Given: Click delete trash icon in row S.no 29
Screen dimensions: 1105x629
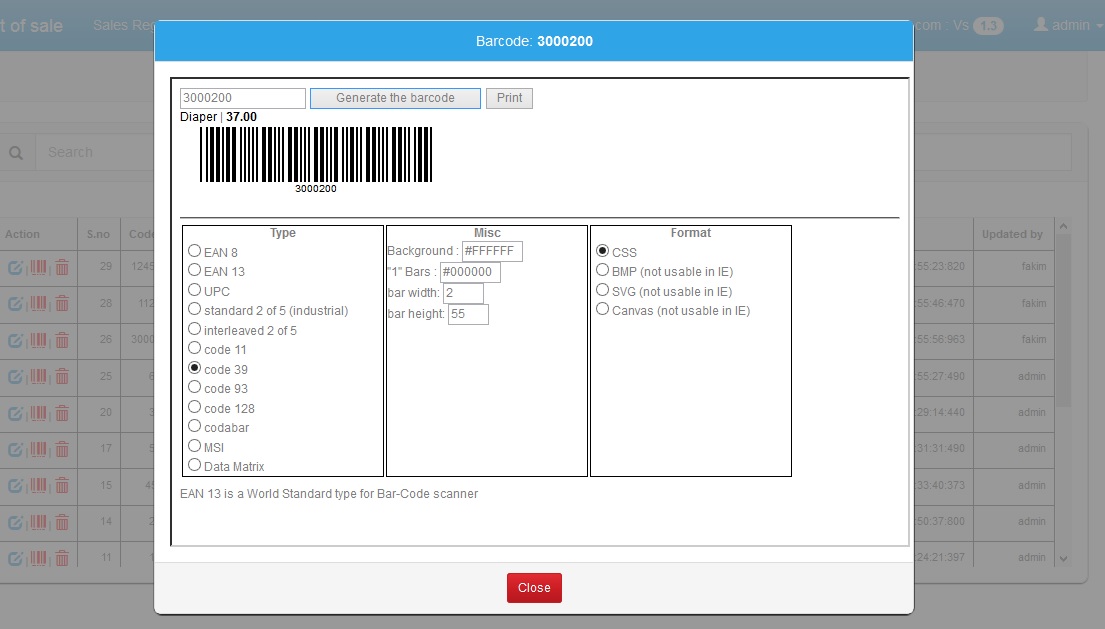Looking at the screenshot, I should click(x=62, y=267).
